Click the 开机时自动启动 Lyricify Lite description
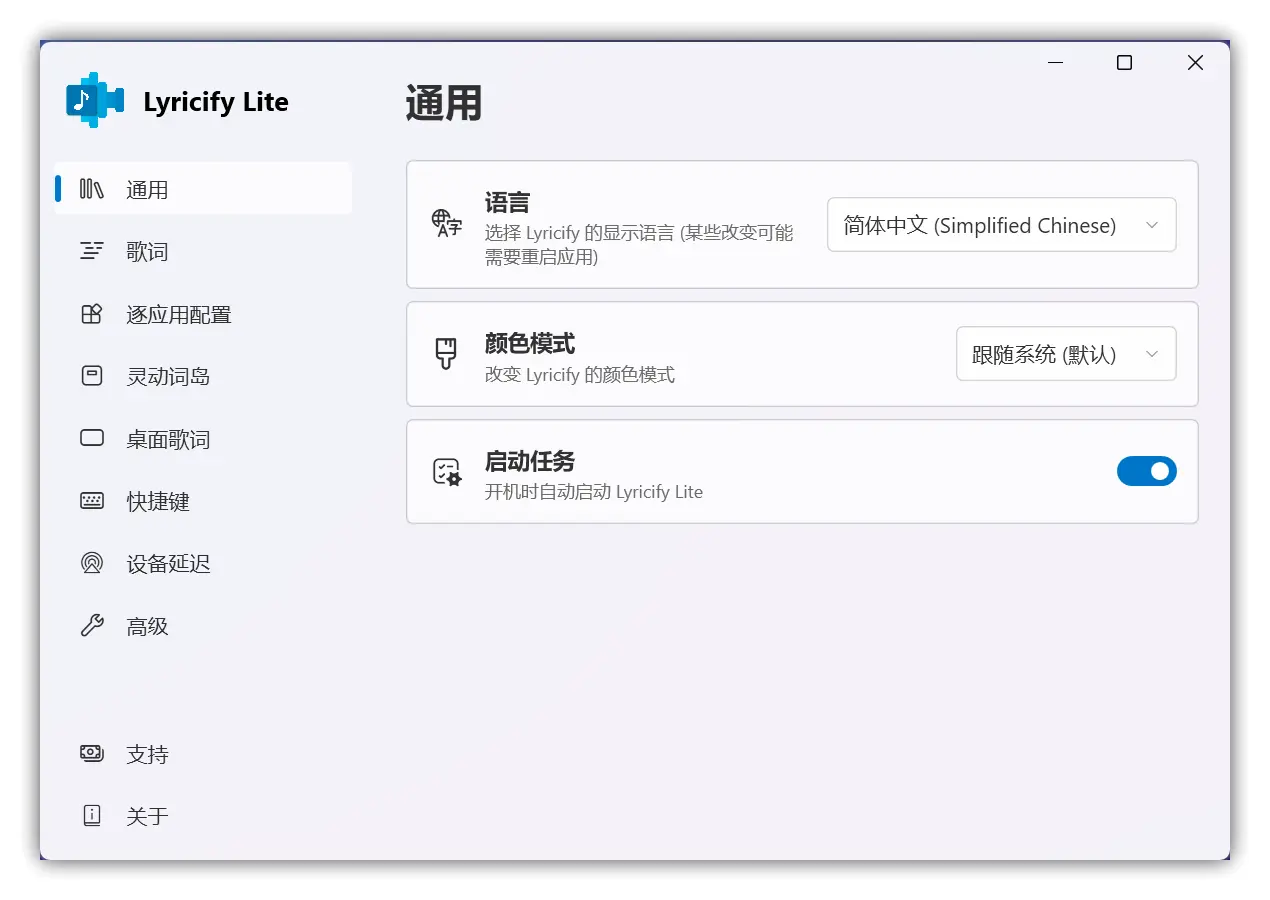Viewport: 1270px width, 900px height. pyautogui.click(x=594, y=492)
